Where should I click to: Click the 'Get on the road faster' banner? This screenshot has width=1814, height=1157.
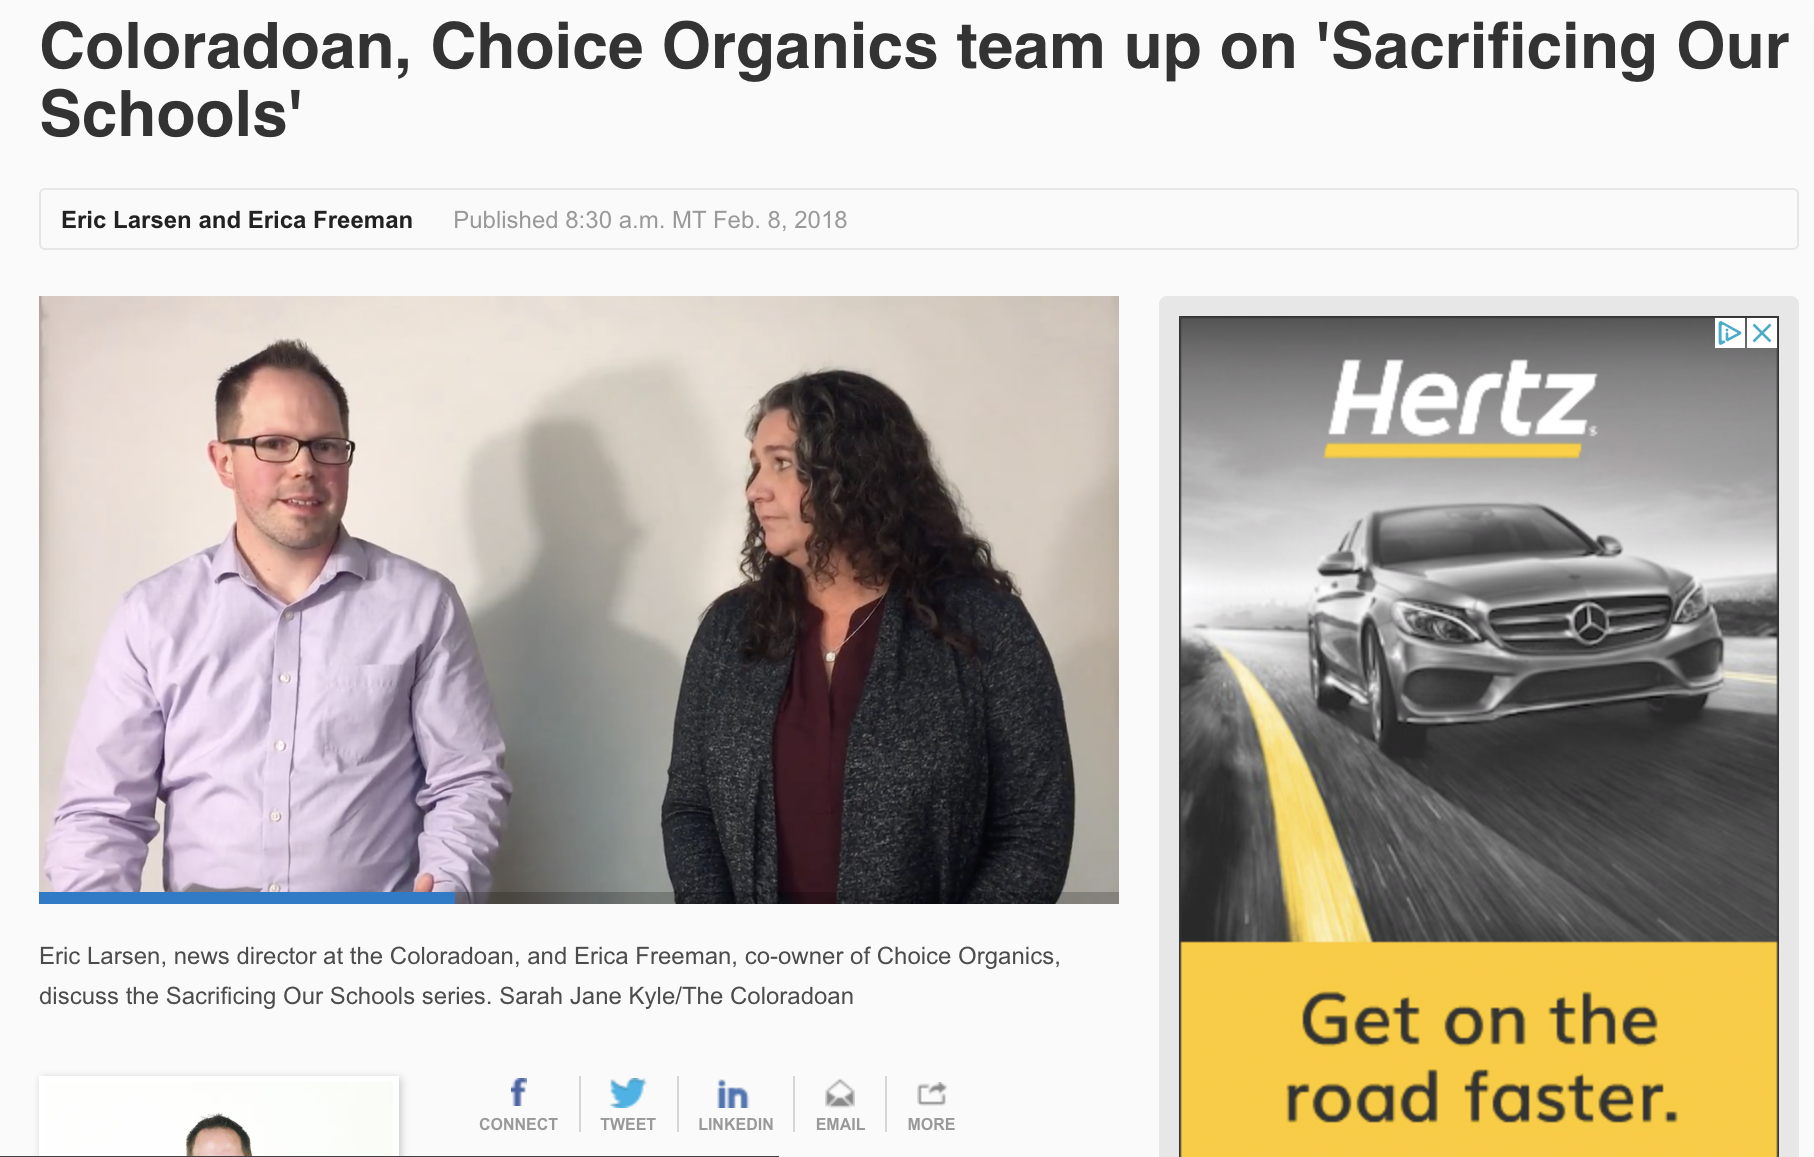pyautogui.click(x=1479, y=1049)
